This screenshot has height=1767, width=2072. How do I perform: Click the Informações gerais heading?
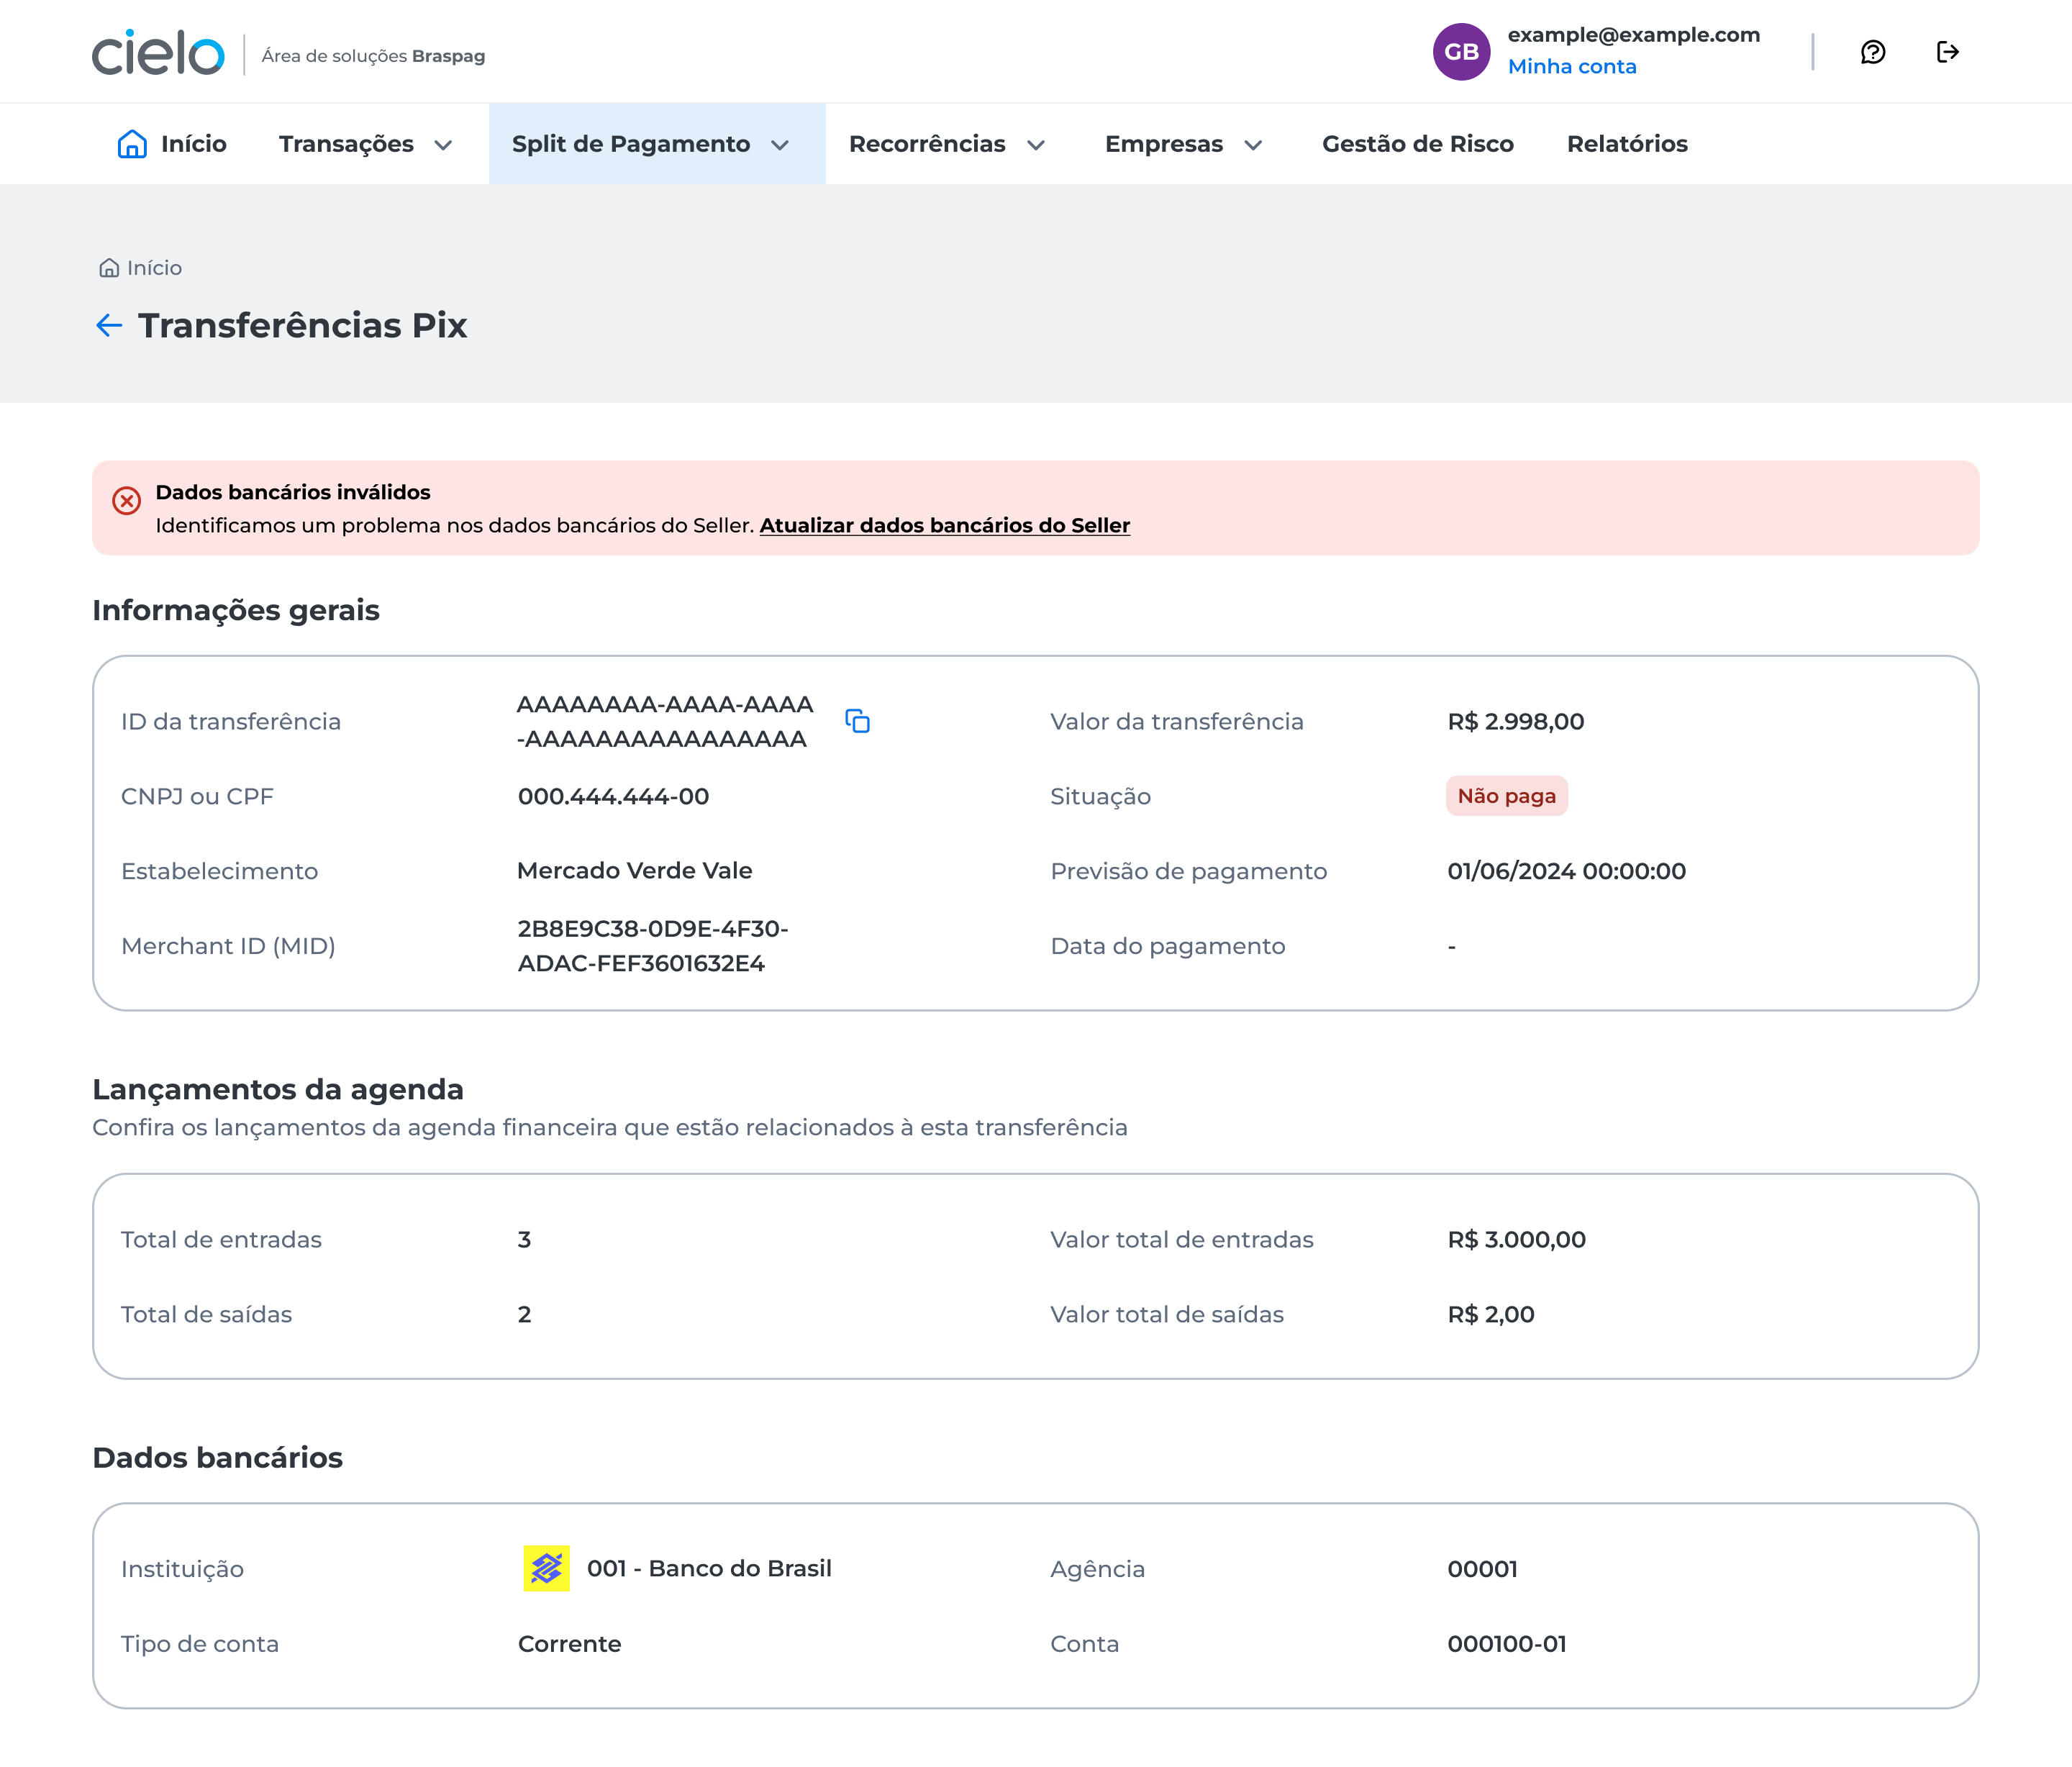coord(236,610)
